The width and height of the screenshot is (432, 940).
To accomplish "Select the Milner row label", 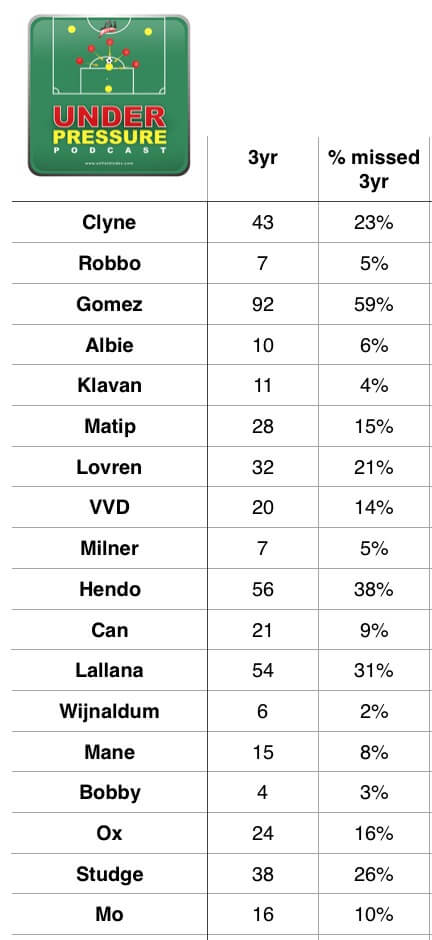I will point(109,549).
